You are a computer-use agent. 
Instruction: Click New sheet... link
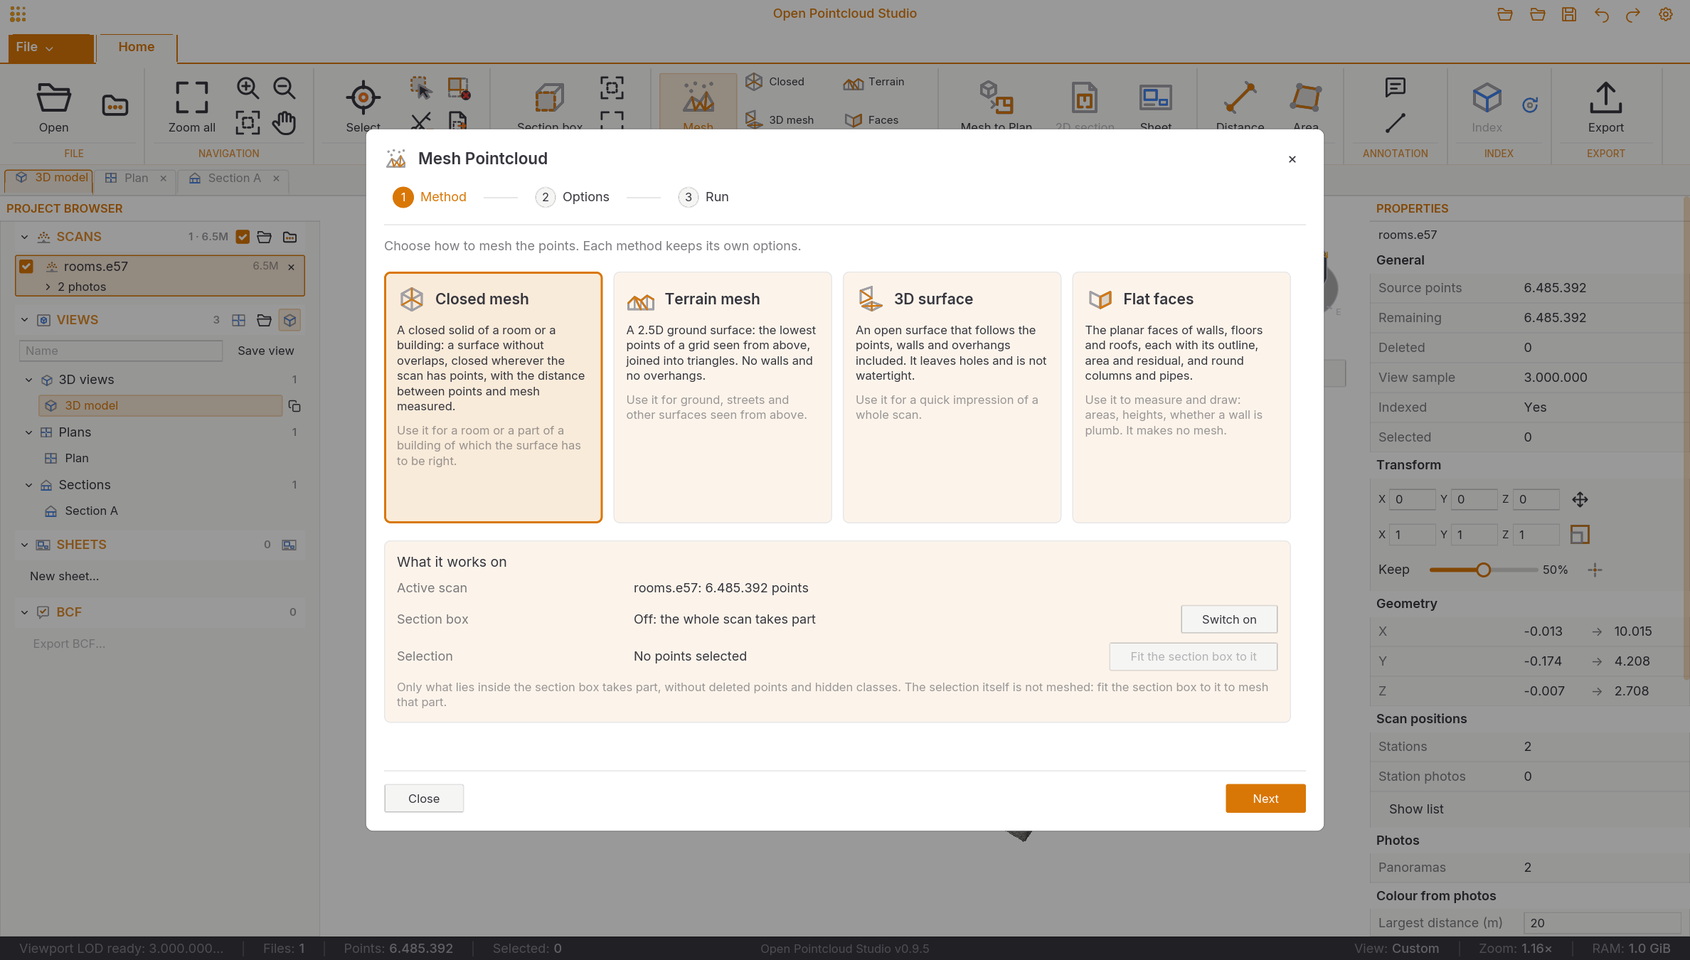point(64,576)
